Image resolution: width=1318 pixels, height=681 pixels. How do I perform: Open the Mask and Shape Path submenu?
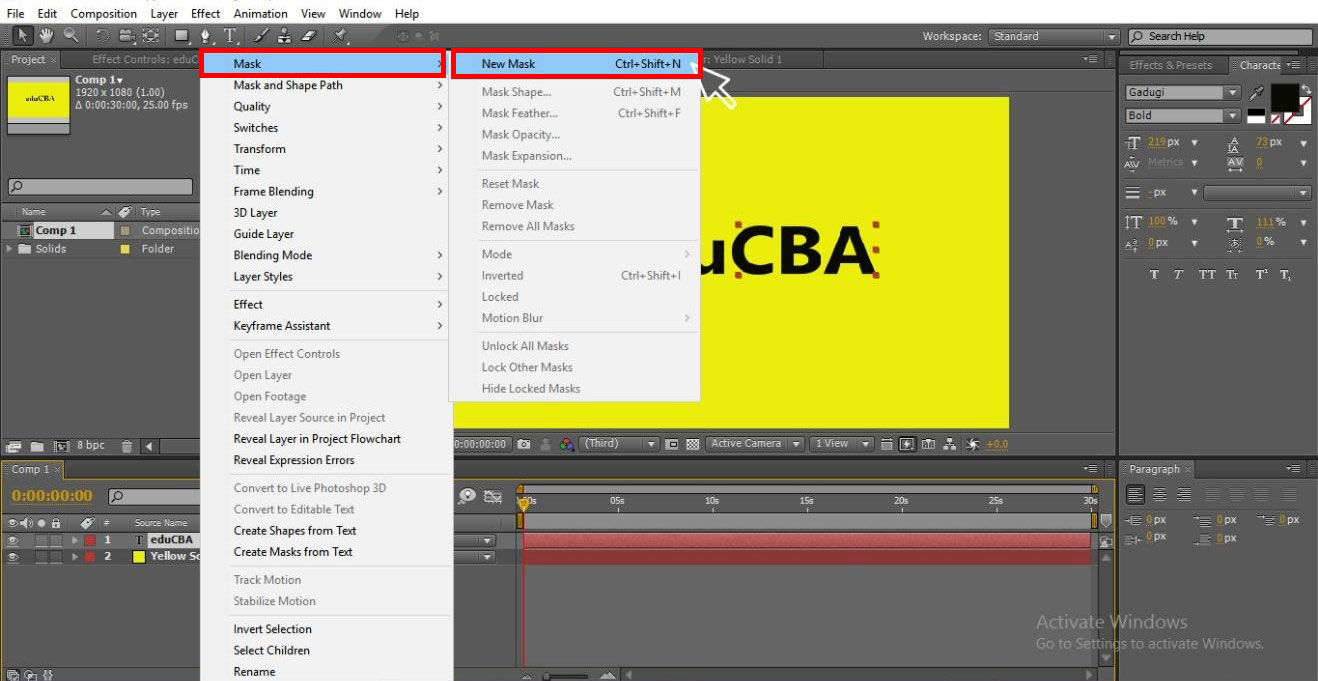pyautogui.click(x=325, y=85)
